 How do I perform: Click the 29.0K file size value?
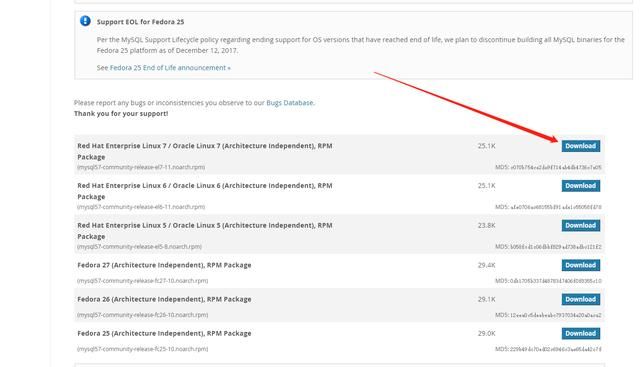coord(487,334)
